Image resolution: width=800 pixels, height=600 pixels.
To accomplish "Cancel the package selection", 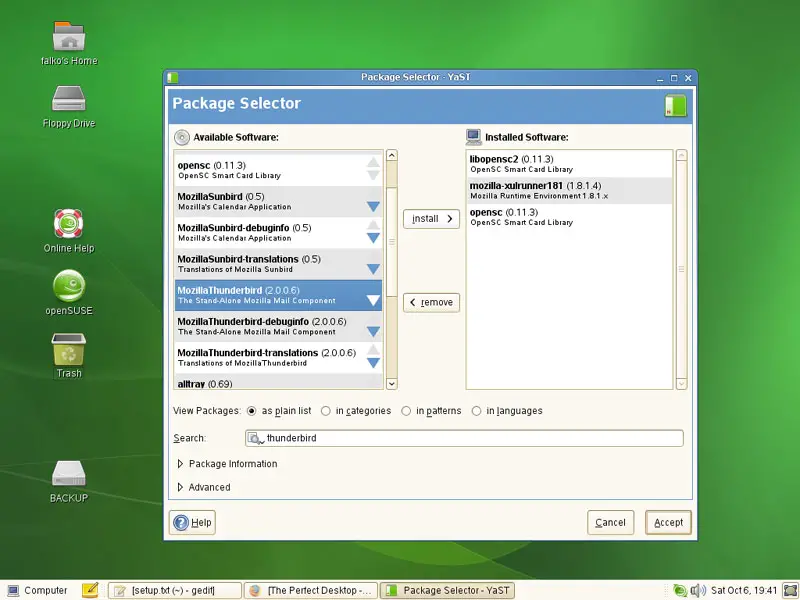I will 611,522.
